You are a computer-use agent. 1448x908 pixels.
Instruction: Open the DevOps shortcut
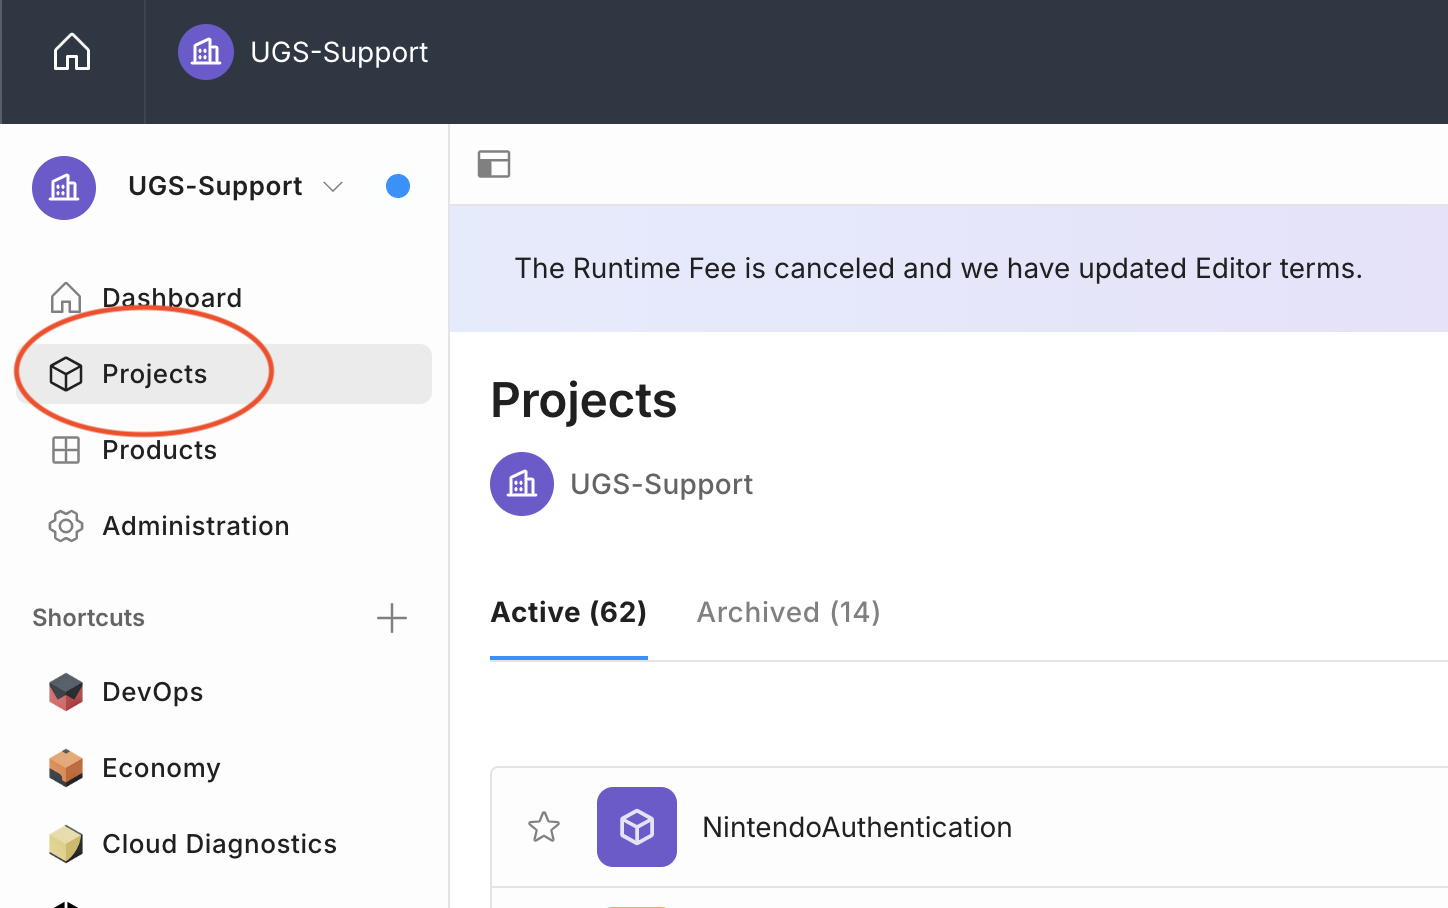click(224, 692)
